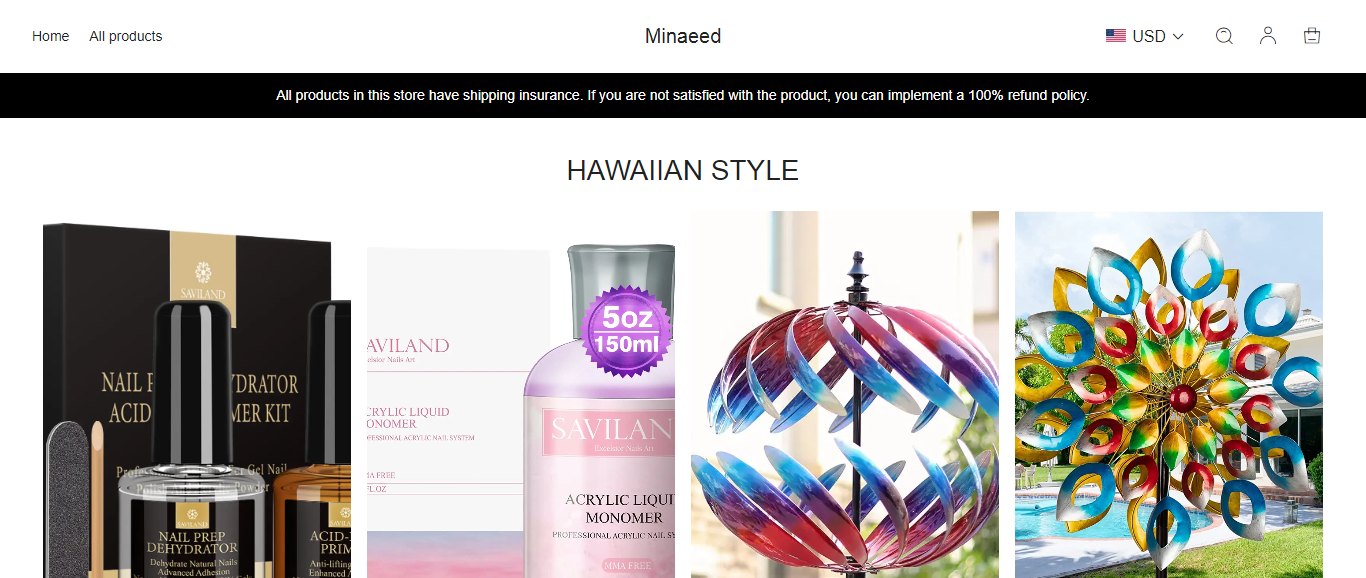
Task: Open the All products menu item
Action: tap(126, 36)
